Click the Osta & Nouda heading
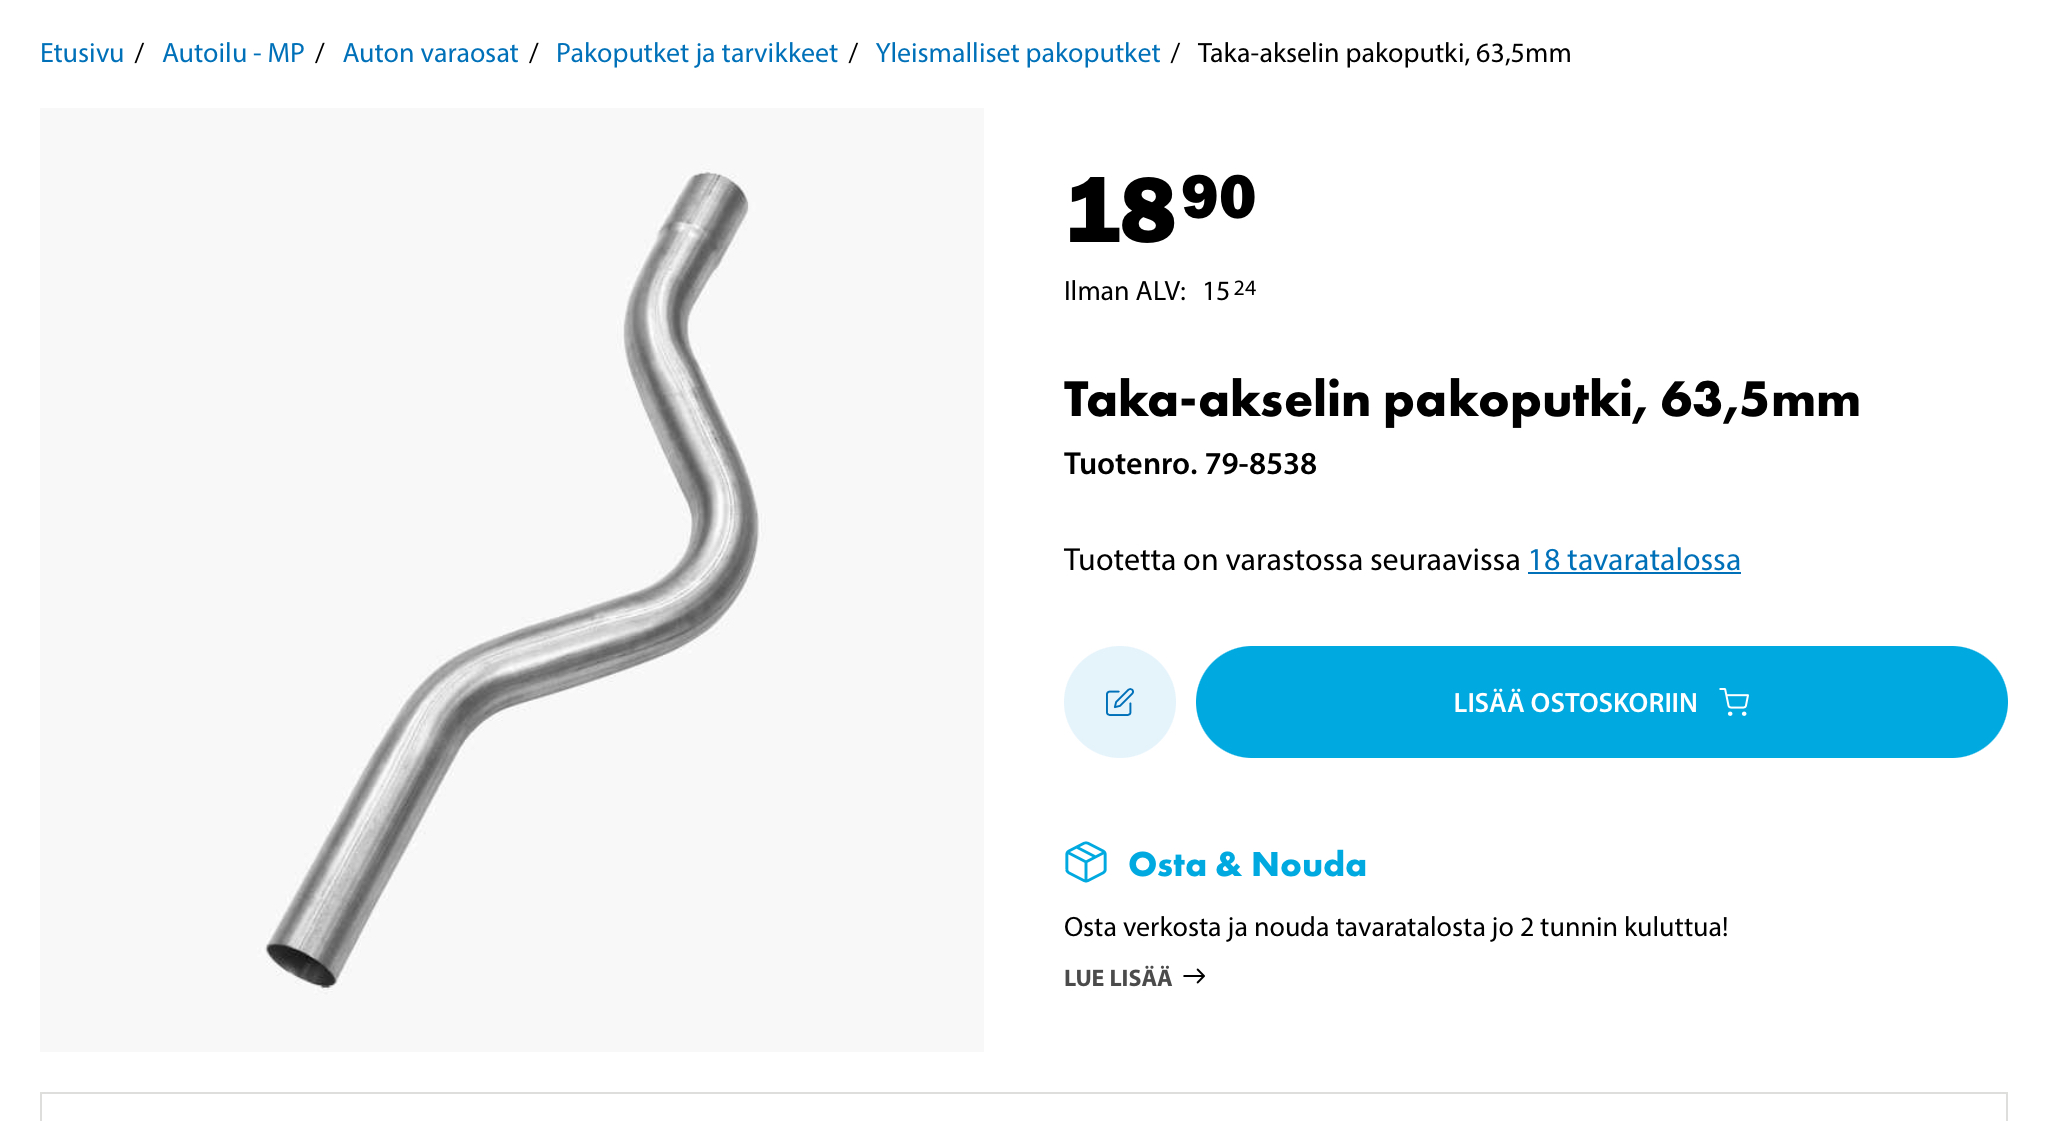2048x1121 pixels. tap(1247, 864)
